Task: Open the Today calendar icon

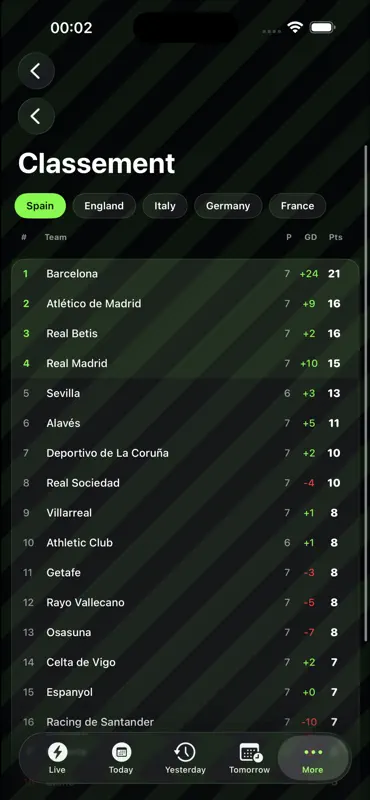Action: [x=121, y=752]
